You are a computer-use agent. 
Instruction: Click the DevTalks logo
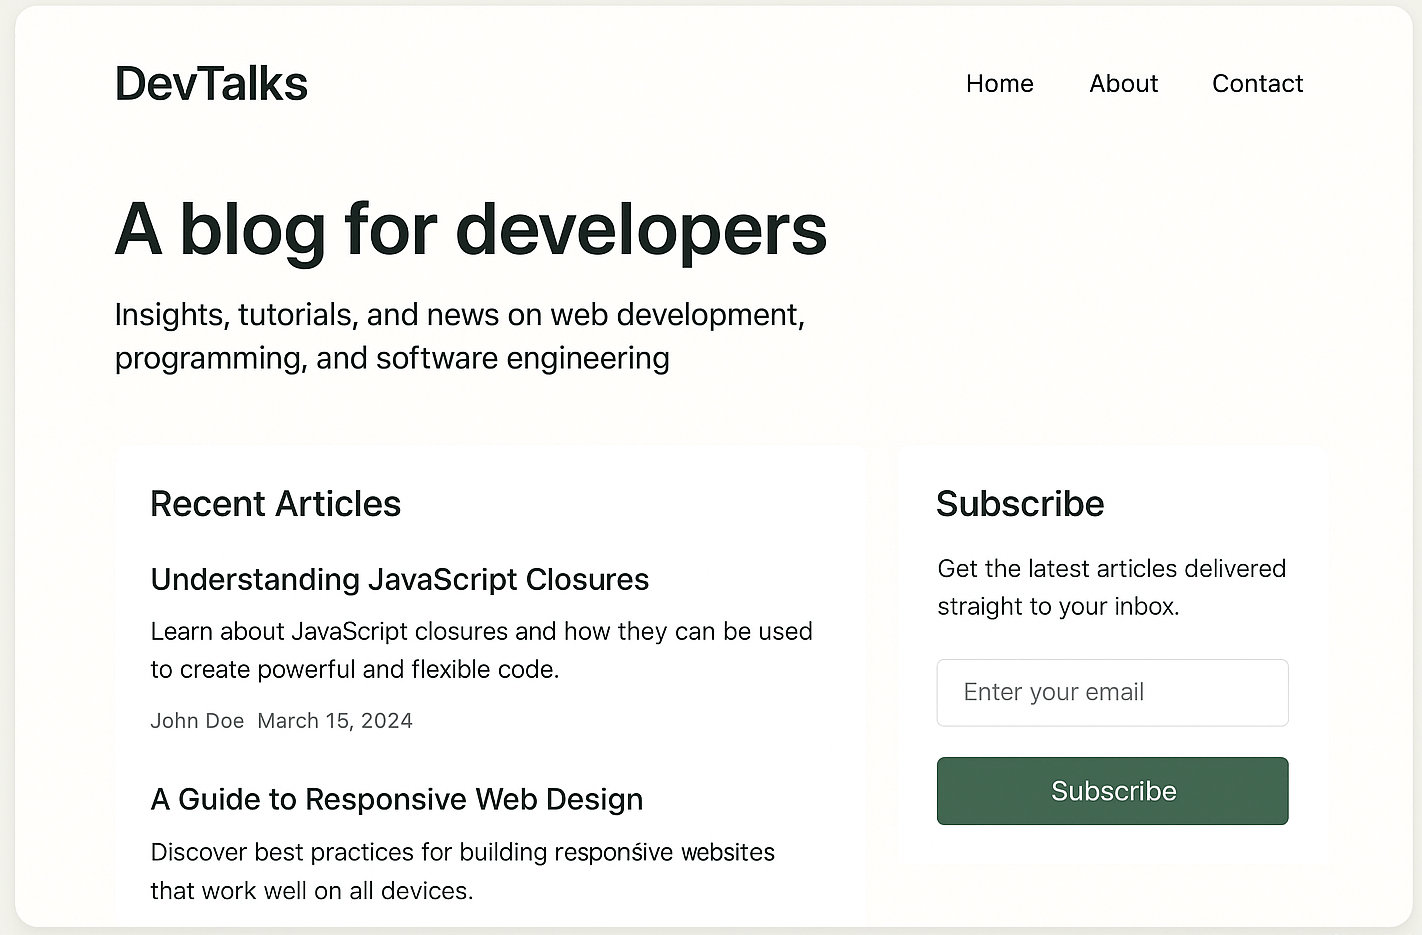[x=211, y=83]
